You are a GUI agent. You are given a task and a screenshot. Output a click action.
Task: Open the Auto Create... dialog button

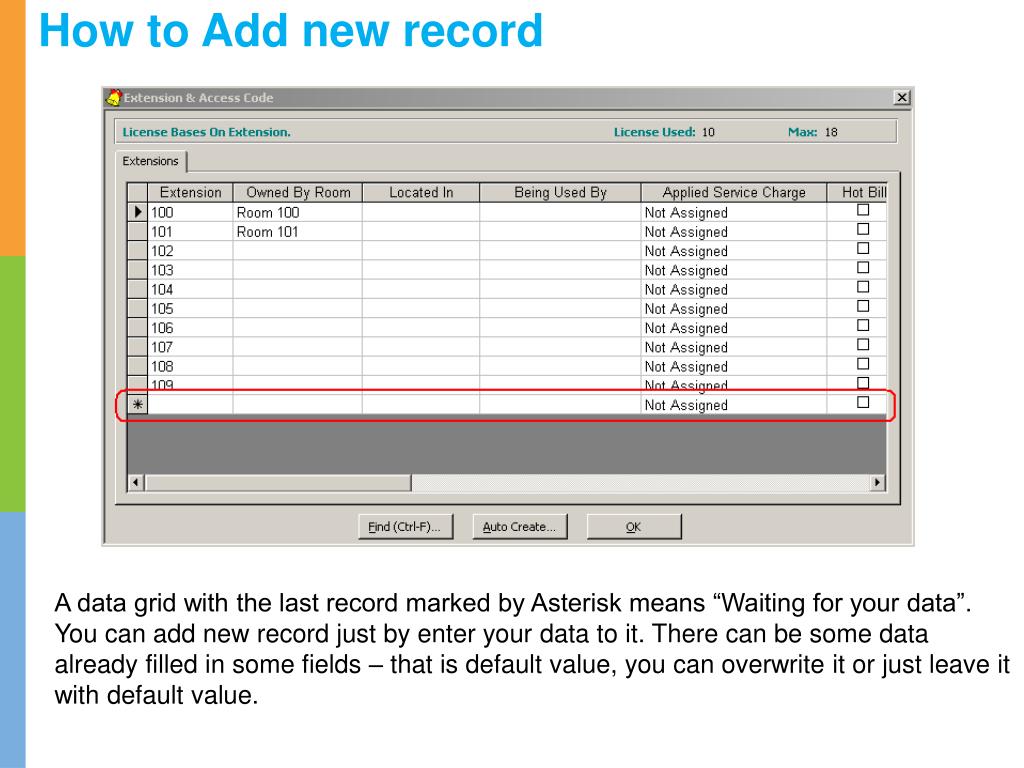click(519, 526)
